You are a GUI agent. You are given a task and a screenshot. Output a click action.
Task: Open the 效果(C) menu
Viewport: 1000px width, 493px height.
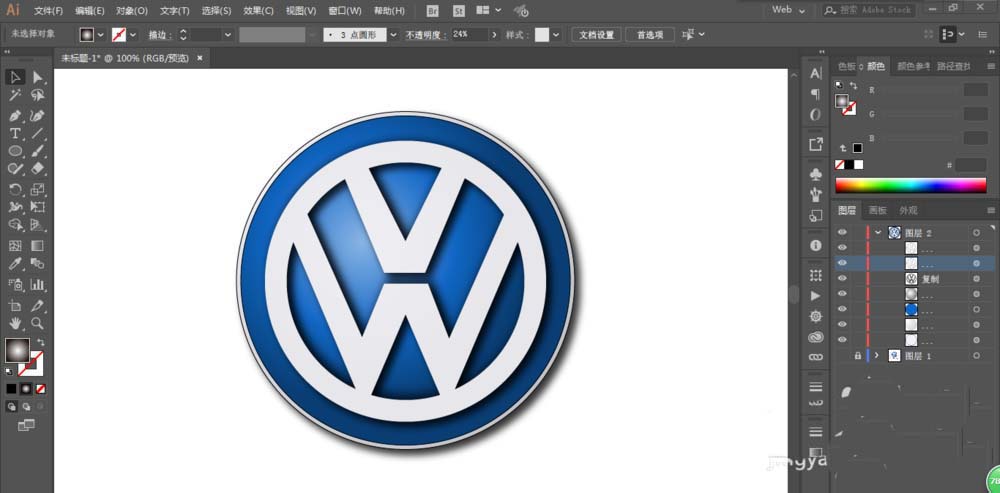click(257, 11)
